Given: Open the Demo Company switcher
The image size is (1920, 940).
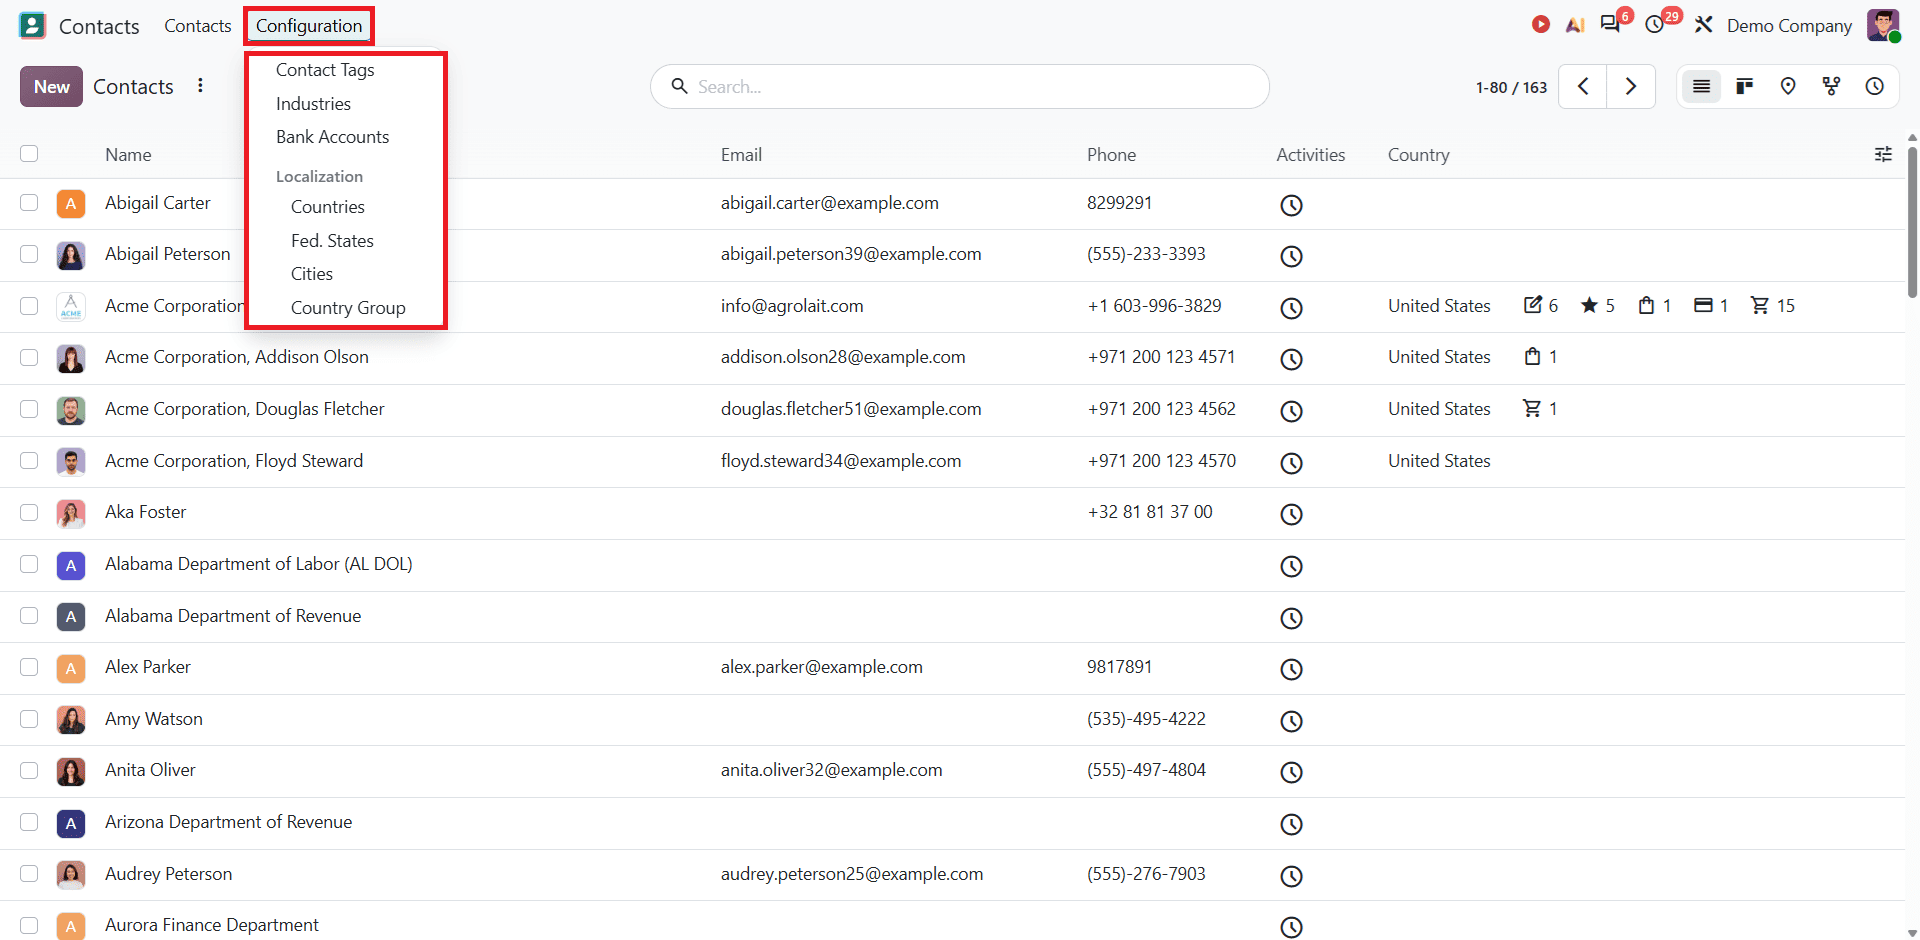Looking at the screenshot, I should pyautogui.click(x=1789, y=26).
